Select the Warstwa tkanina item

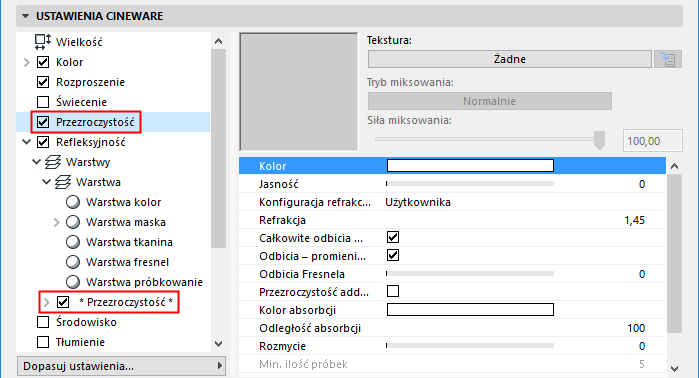pos(129,242)
